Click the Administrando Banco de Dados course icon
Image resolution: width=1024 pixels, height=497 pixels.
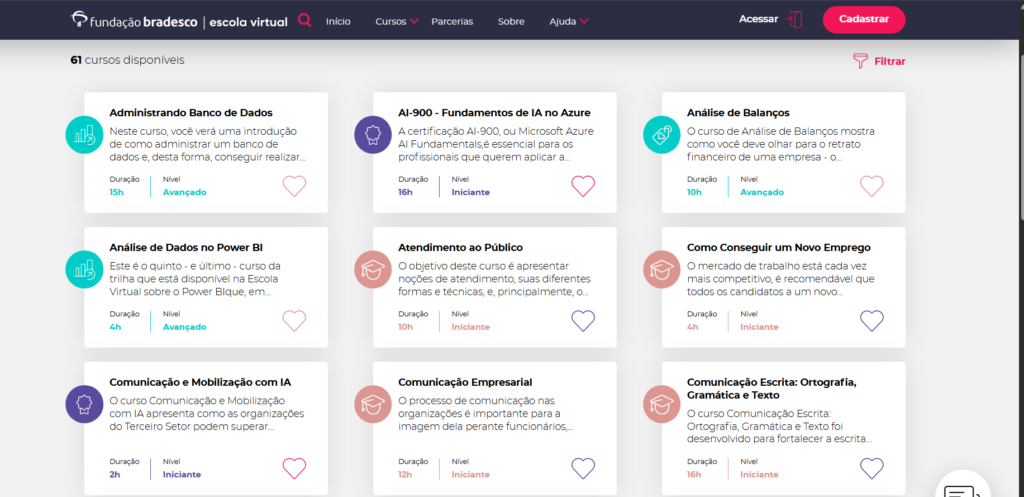pos(84,135)
